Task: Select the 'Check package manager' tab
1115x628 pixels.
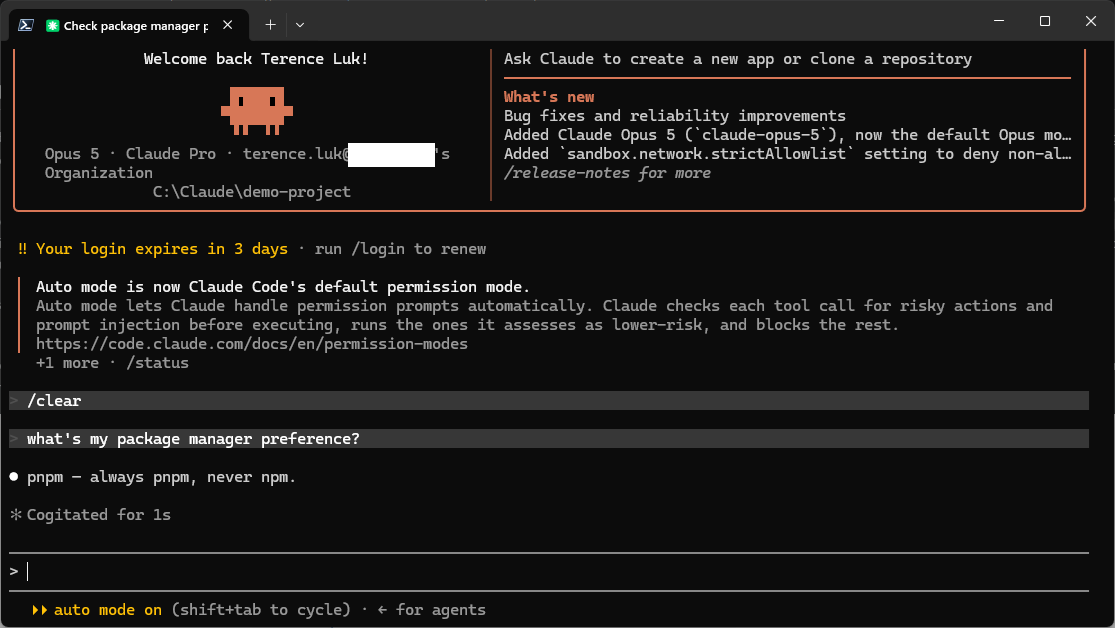Action: pyautogui.click(x=129, y=26)
